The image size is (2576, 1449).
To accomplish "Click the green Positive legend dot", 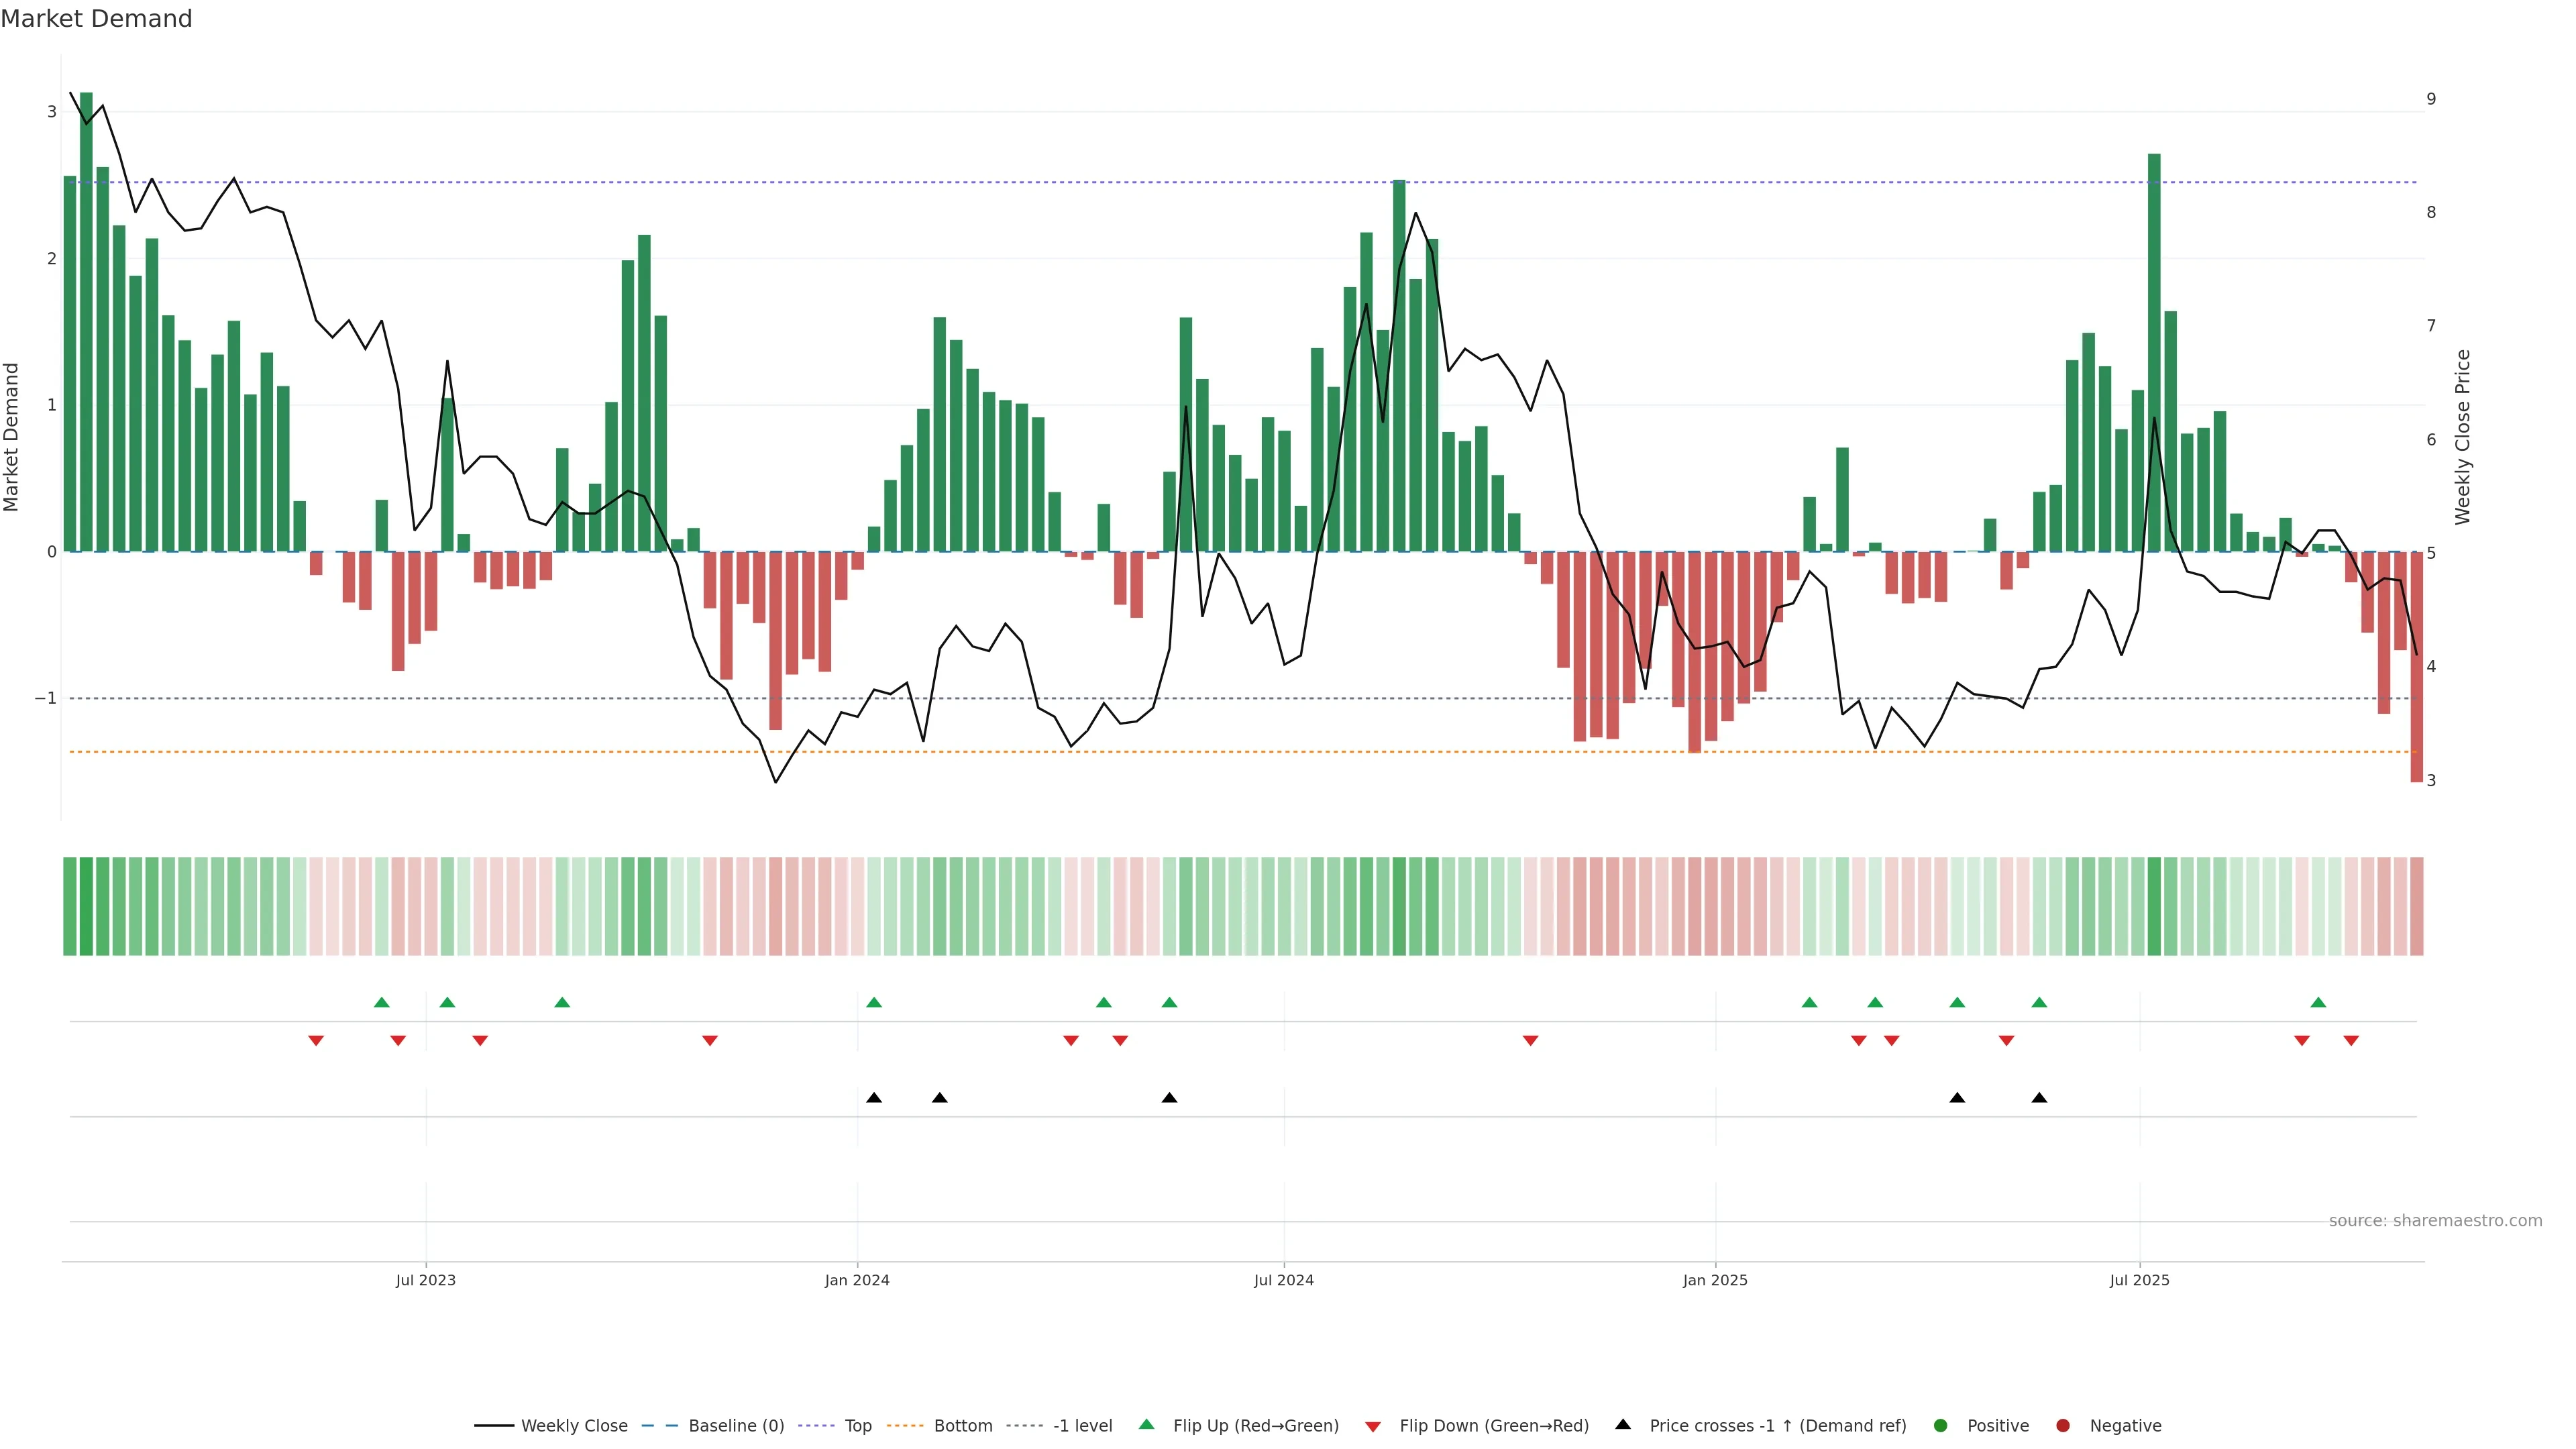I will [x=1941, y=1425].
